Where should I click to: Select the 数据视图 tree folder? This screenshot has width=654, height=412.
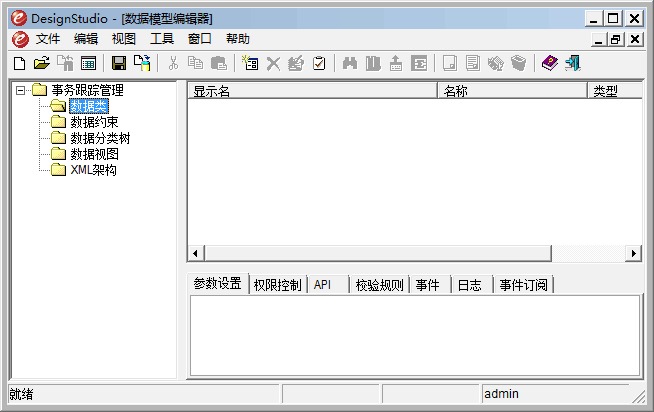coord(94,154)
